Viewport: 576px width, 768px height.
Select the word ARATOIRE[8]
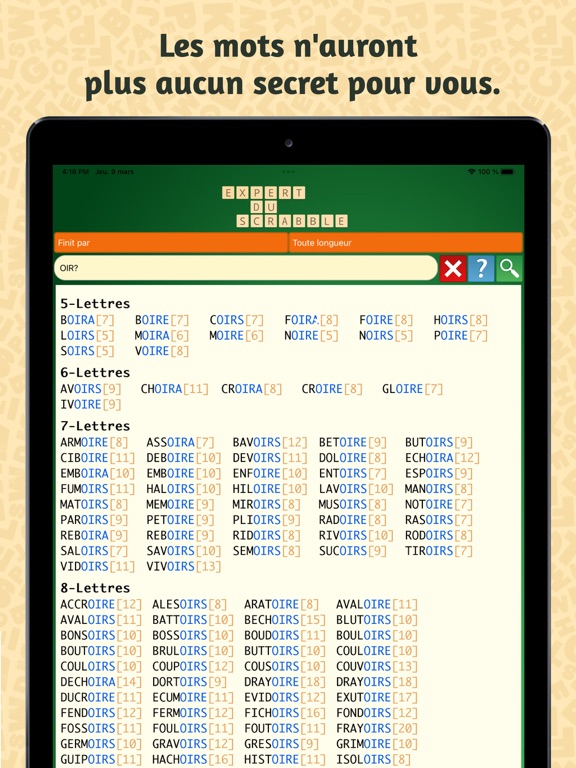tap(282, 604)
